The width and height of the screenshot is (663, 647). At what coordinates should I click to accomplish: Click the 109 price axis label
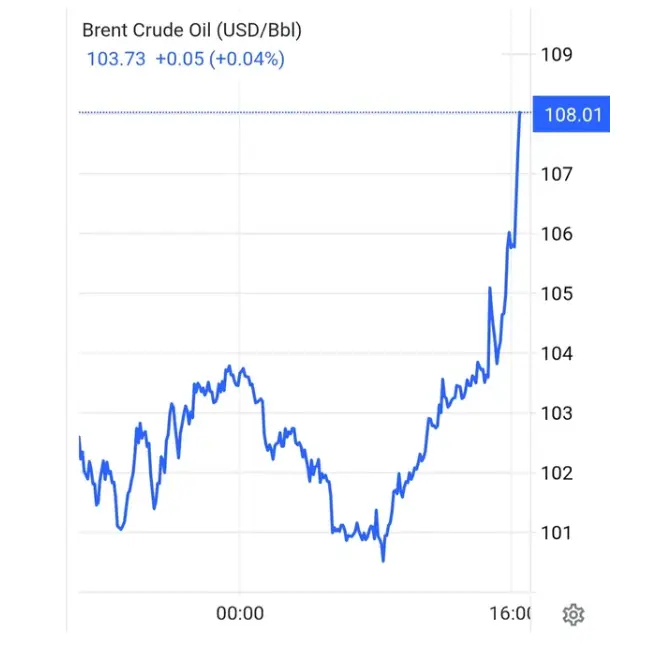click(557, 54)
